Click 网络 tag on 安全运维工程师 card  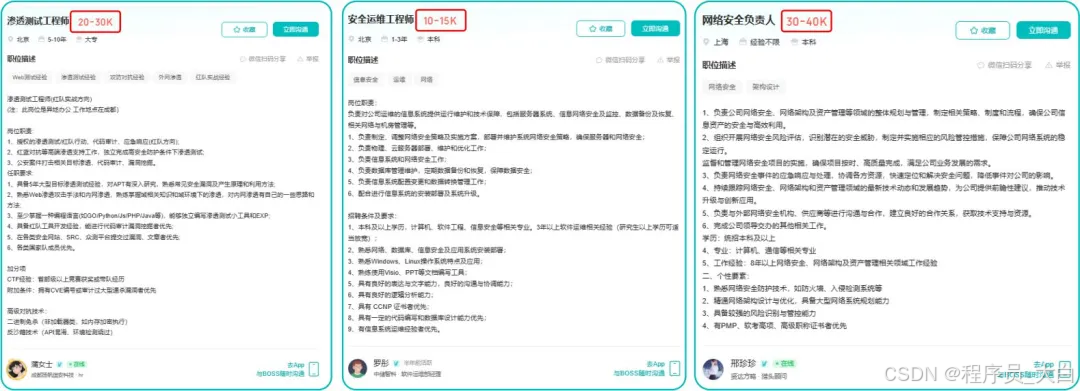tap(426, 80)
